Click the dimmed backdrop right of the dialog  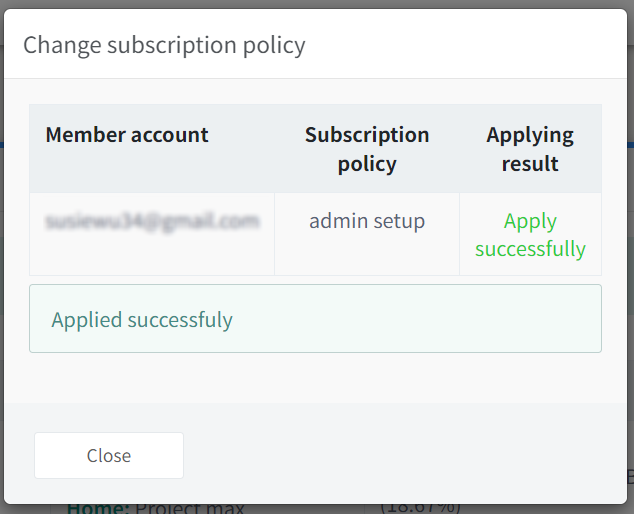click(x=631, y=259)
